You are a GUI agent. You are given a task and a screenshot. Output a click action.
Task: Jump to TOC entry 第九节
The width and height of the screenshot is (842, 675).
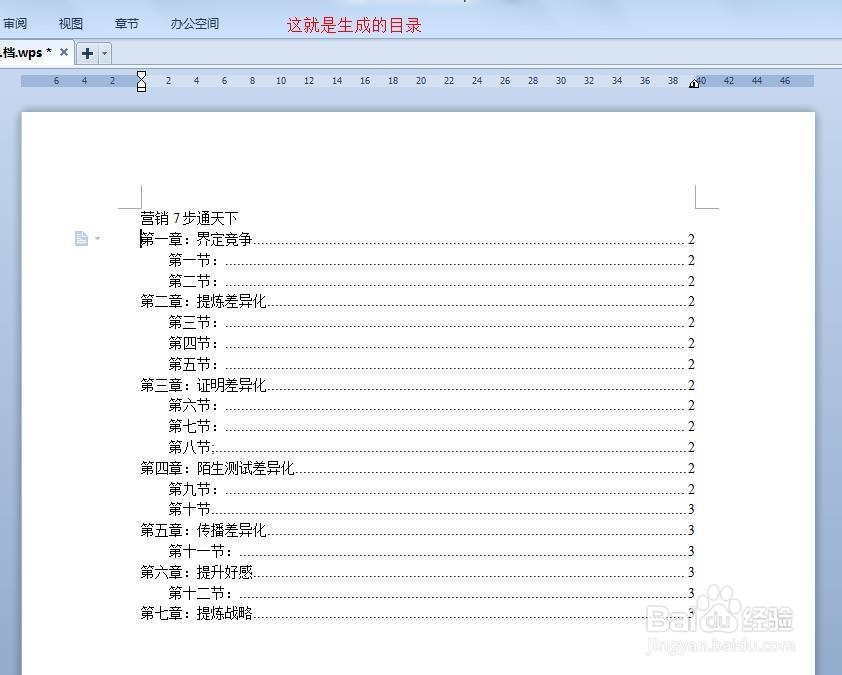click(x=431, y=489)
